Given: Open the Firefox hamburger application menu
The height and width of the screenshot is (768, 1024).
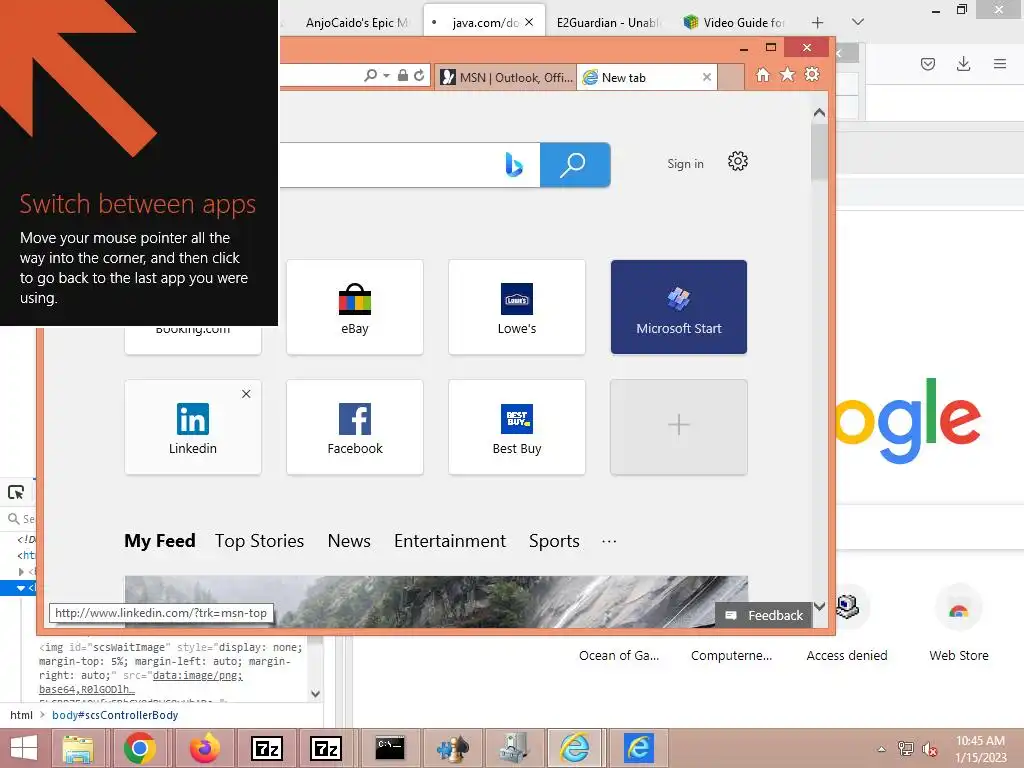Looking at the screenshot, I should [x=999, y=63].
